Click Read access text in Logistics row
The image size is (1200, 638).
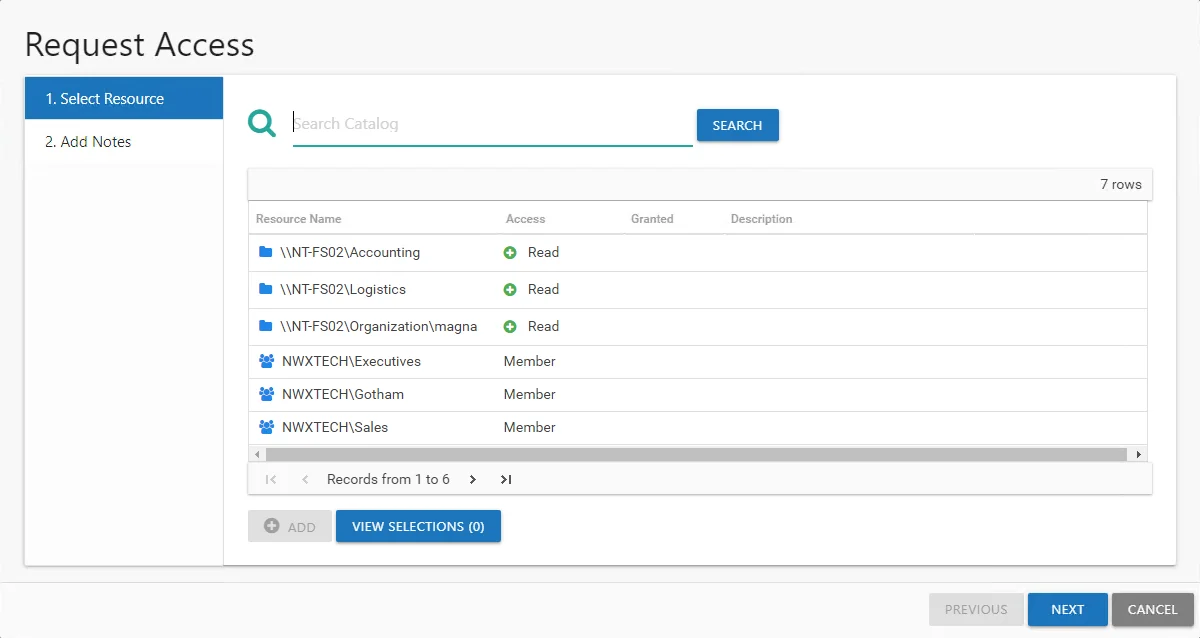pyautogui.click(x=543, y=289)
